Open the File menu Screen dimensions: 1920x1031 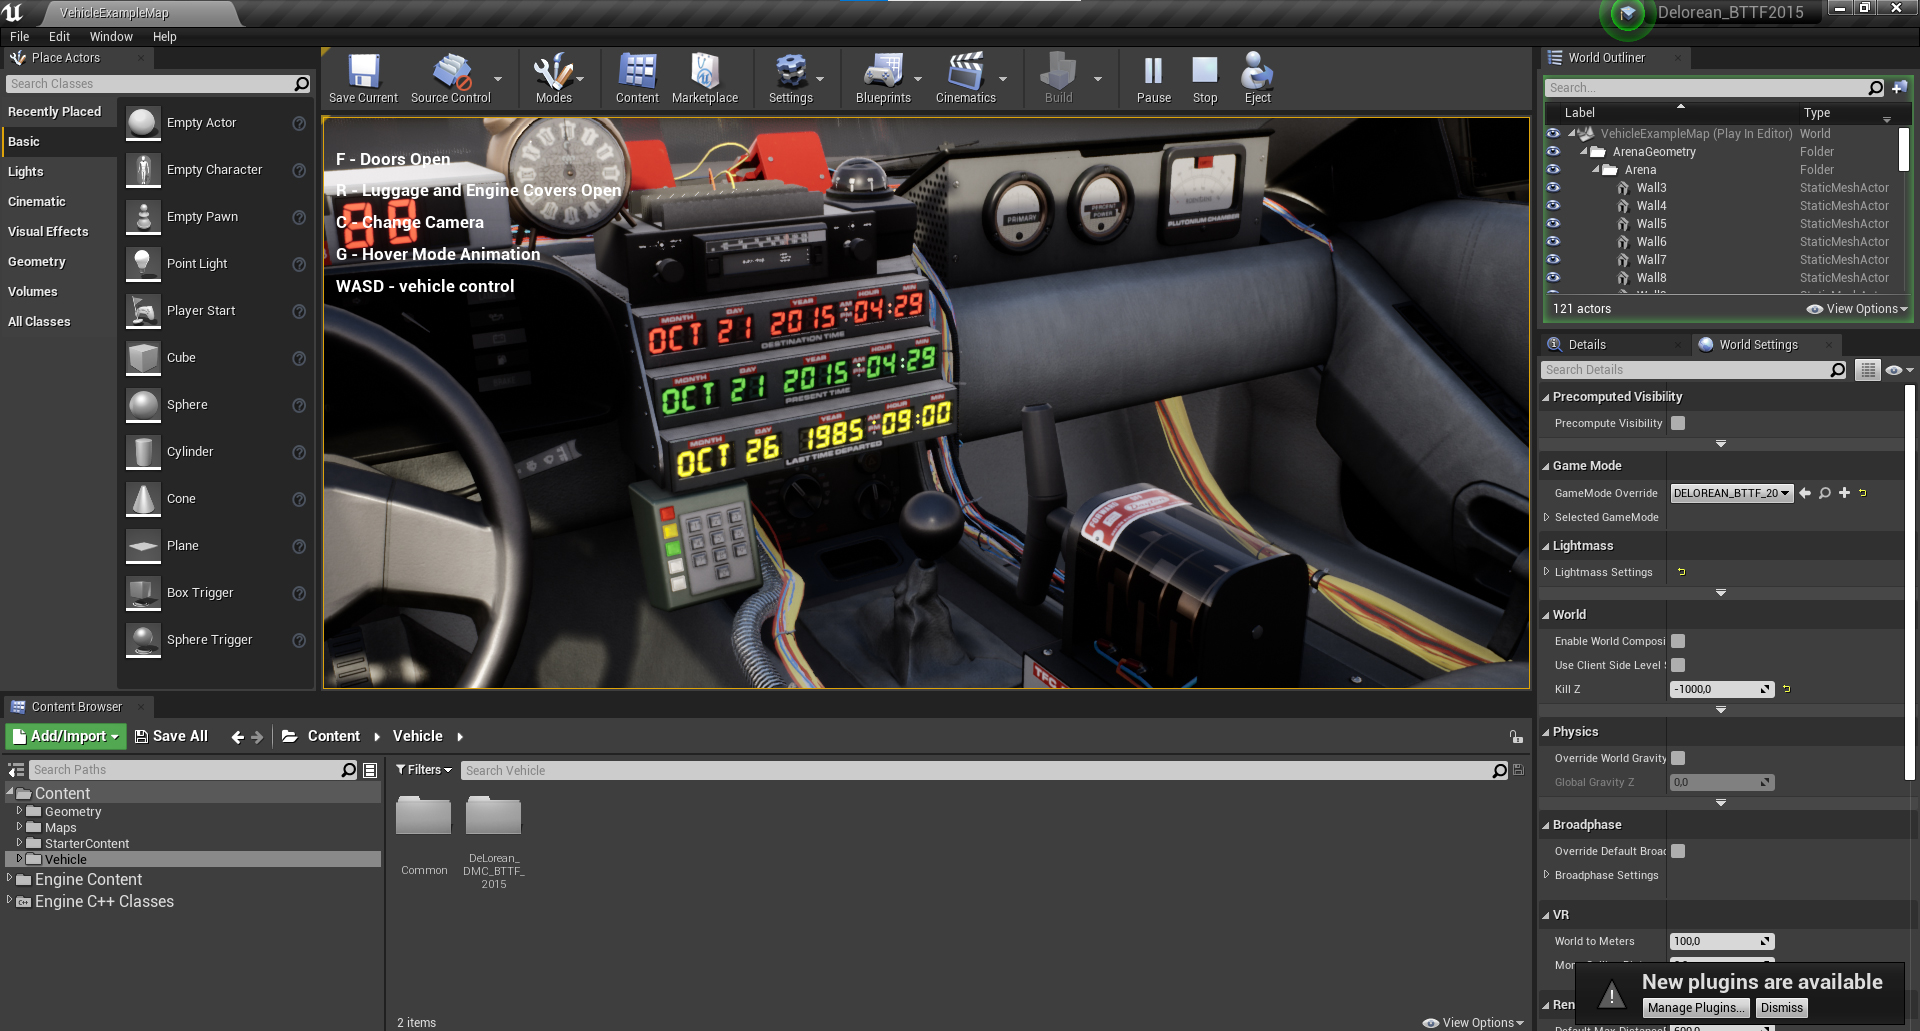click(20, 37)
